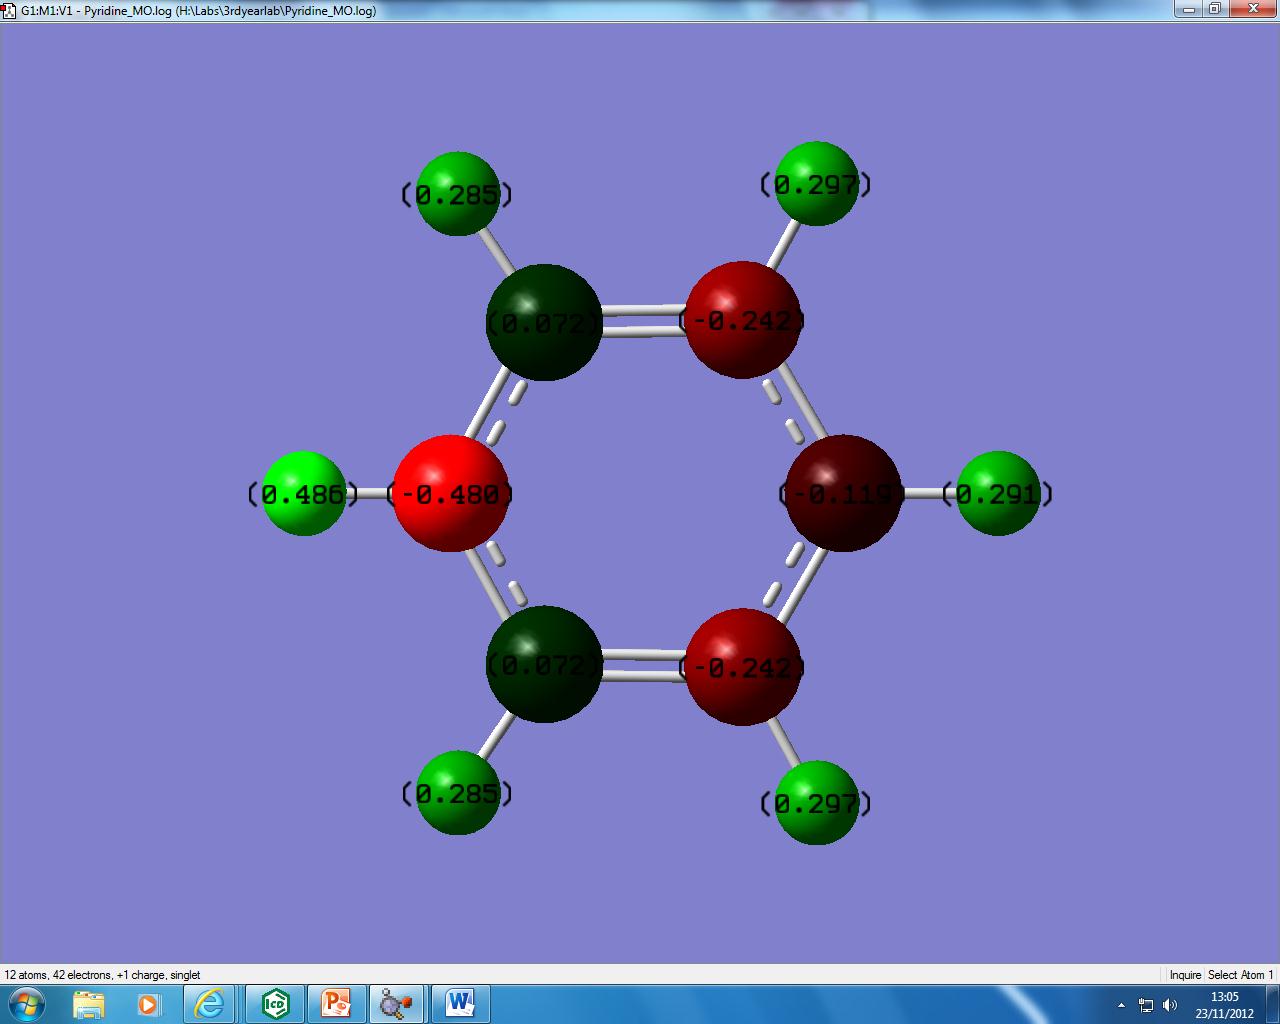The width and height of the screenshot is (1280, 1024).
Task: Show hidden system tray icons
Action: 1121,1005
